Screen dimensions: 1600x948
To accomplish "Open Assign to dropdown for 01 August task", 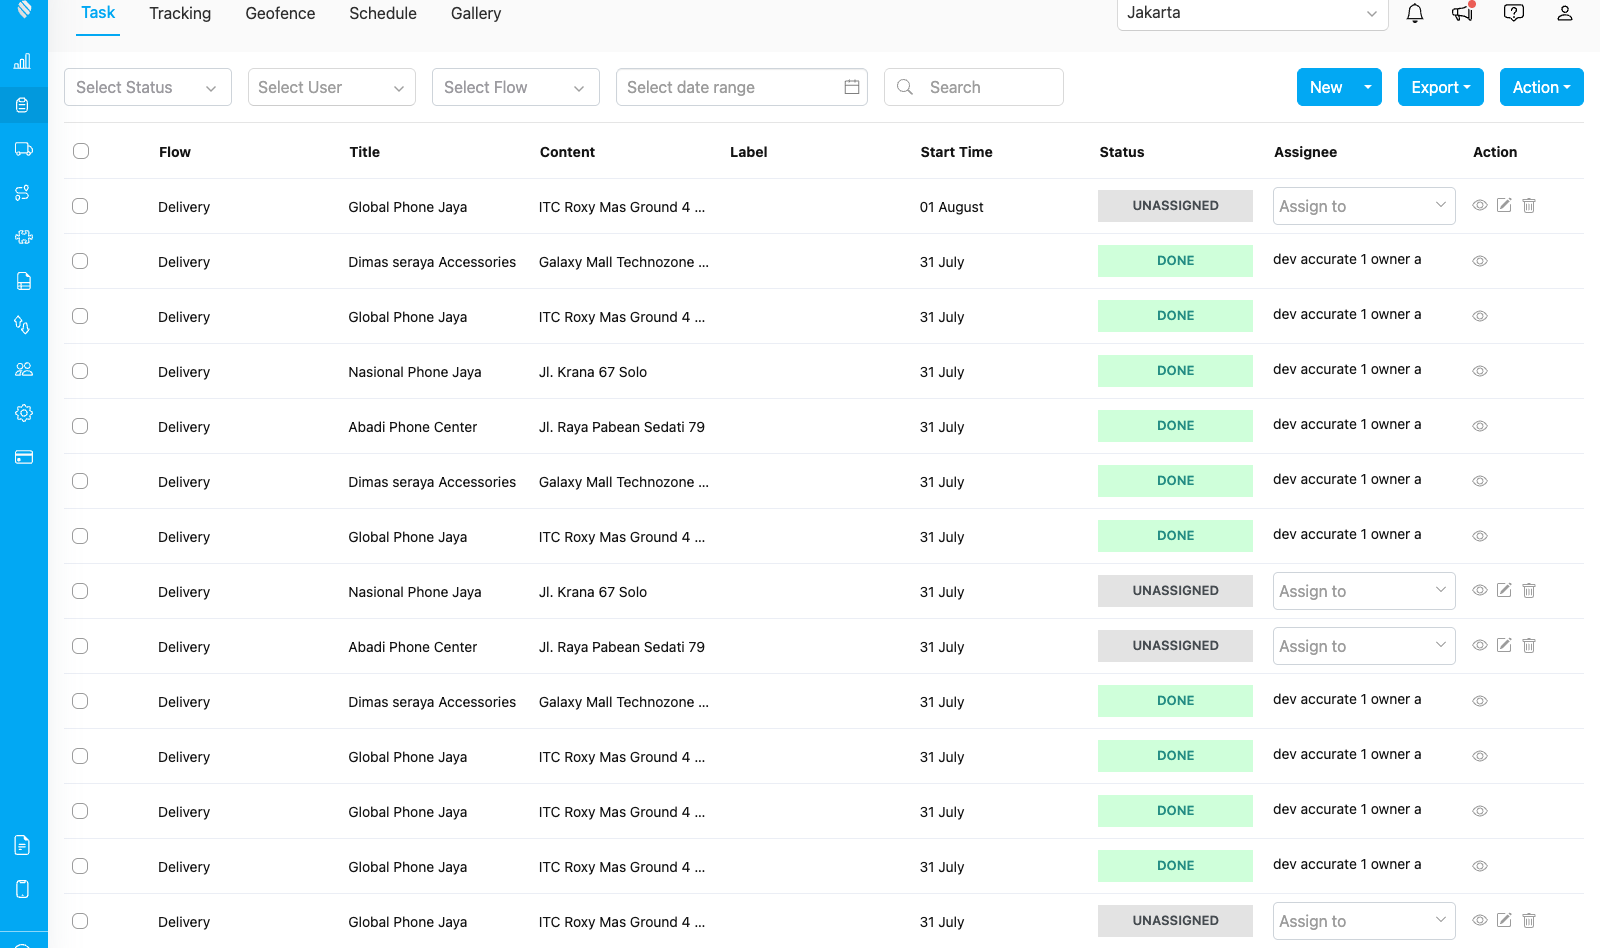I will [x=1364, y=206].
